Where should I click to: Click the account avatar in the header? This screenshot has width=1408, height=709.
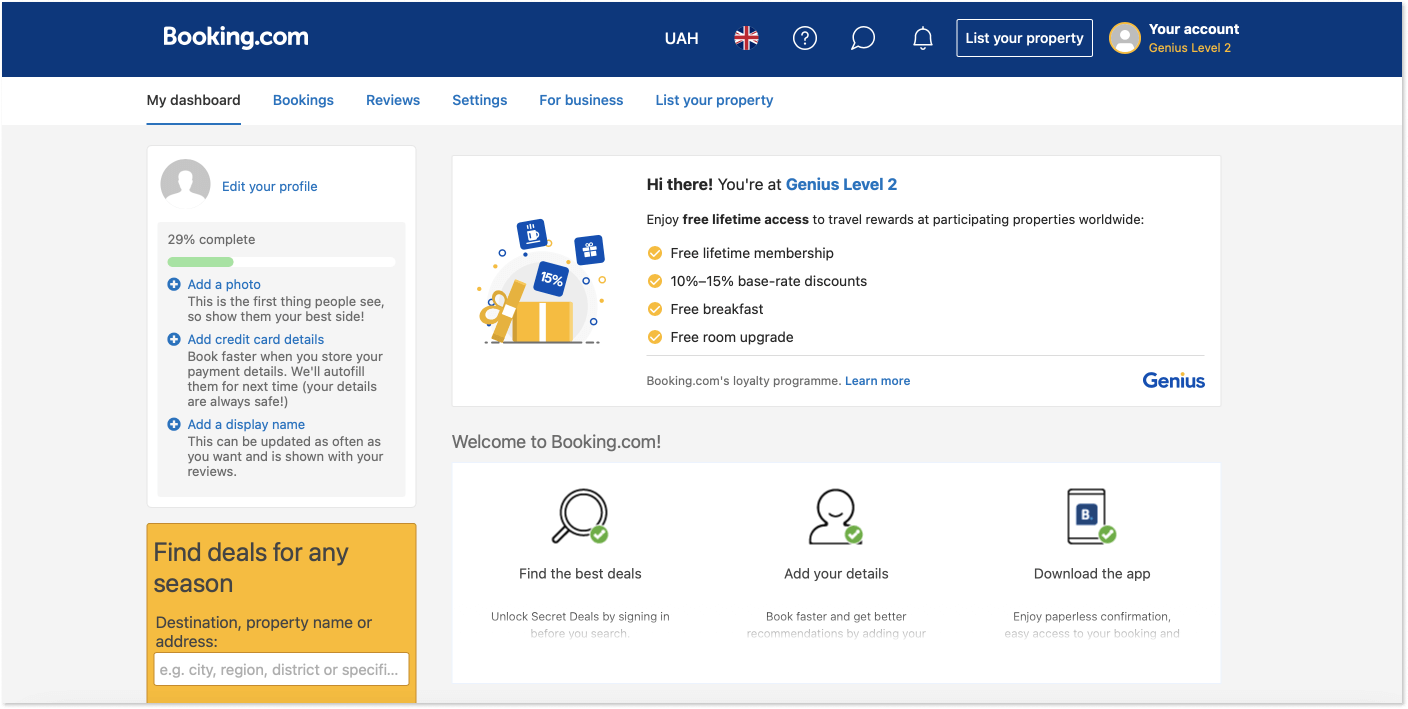[x=1125, y=38]
